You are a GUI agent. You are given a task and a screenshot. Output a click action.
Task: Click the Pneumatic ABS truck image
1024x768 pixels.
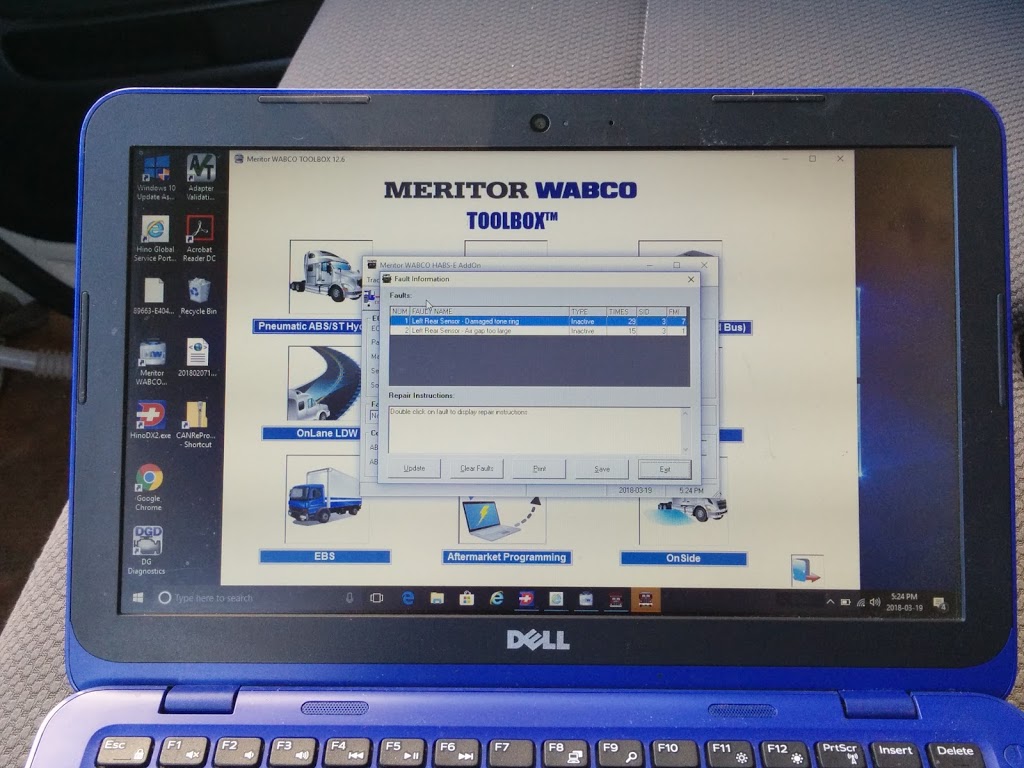325,277
